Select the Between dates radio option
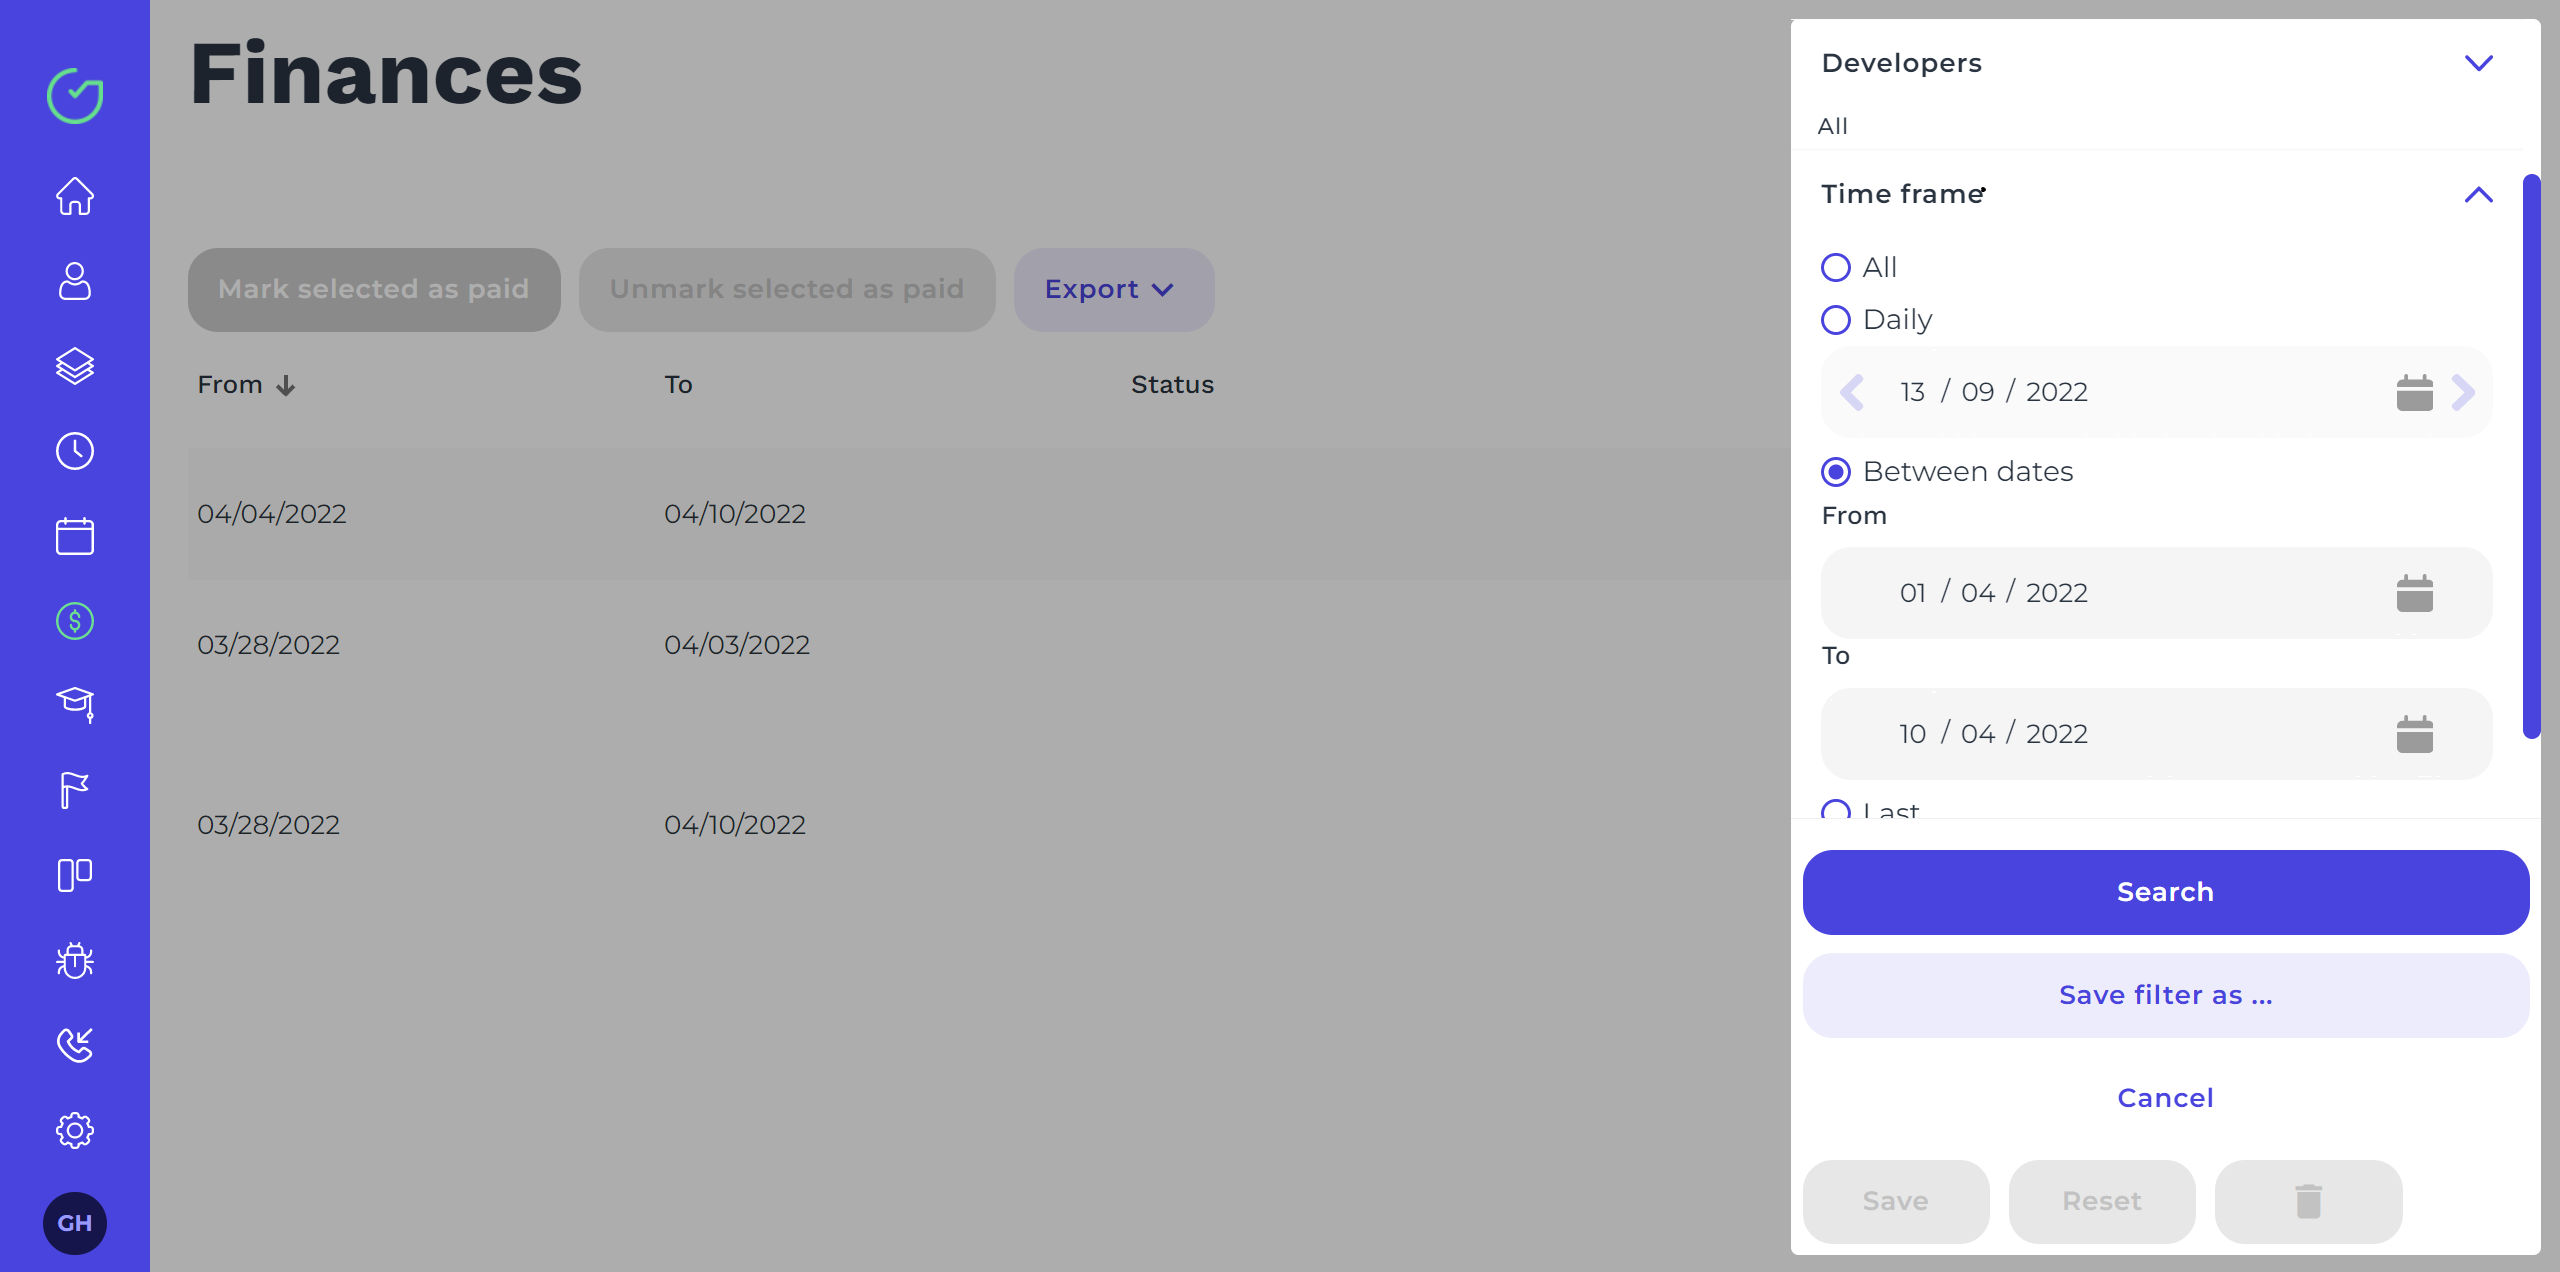Image resolution: width=2560 pixels, height=1272 pixels. (x=1836, y=472)
